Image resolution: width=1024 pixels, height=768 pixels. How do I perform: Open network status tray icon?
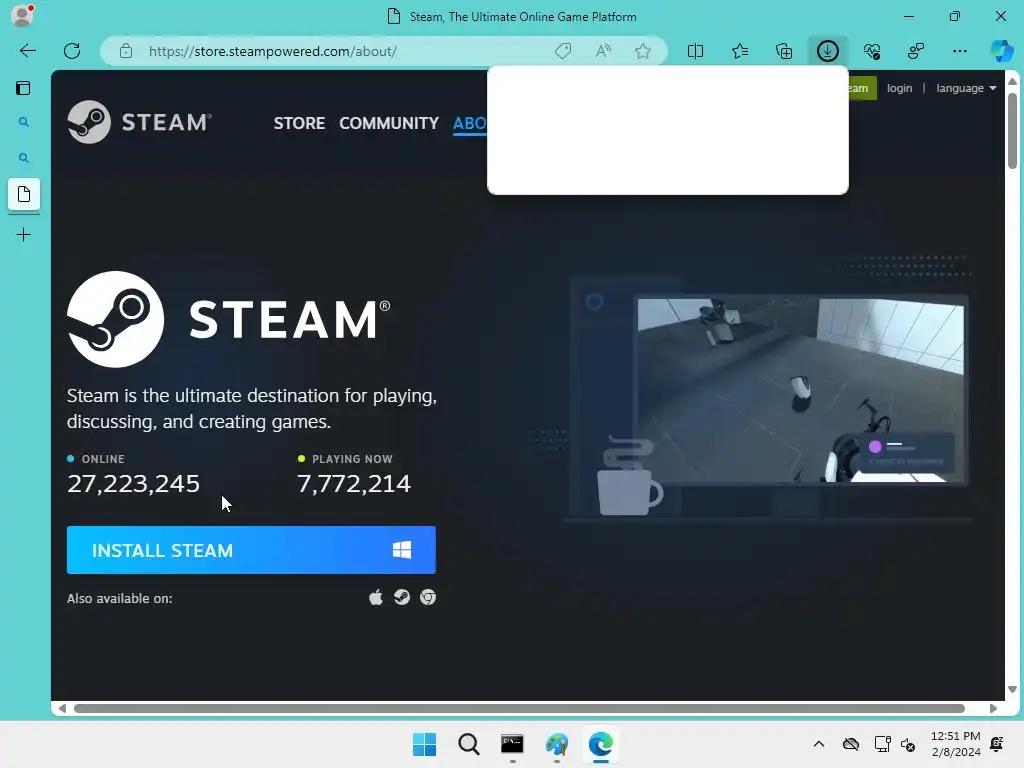[882, 744]
